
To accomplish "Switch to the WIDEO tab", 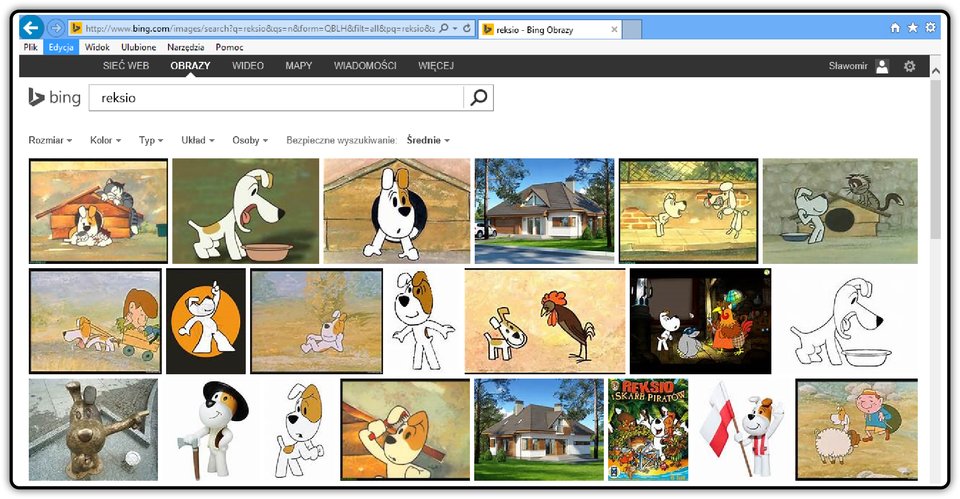I will (x=248, y=66).
